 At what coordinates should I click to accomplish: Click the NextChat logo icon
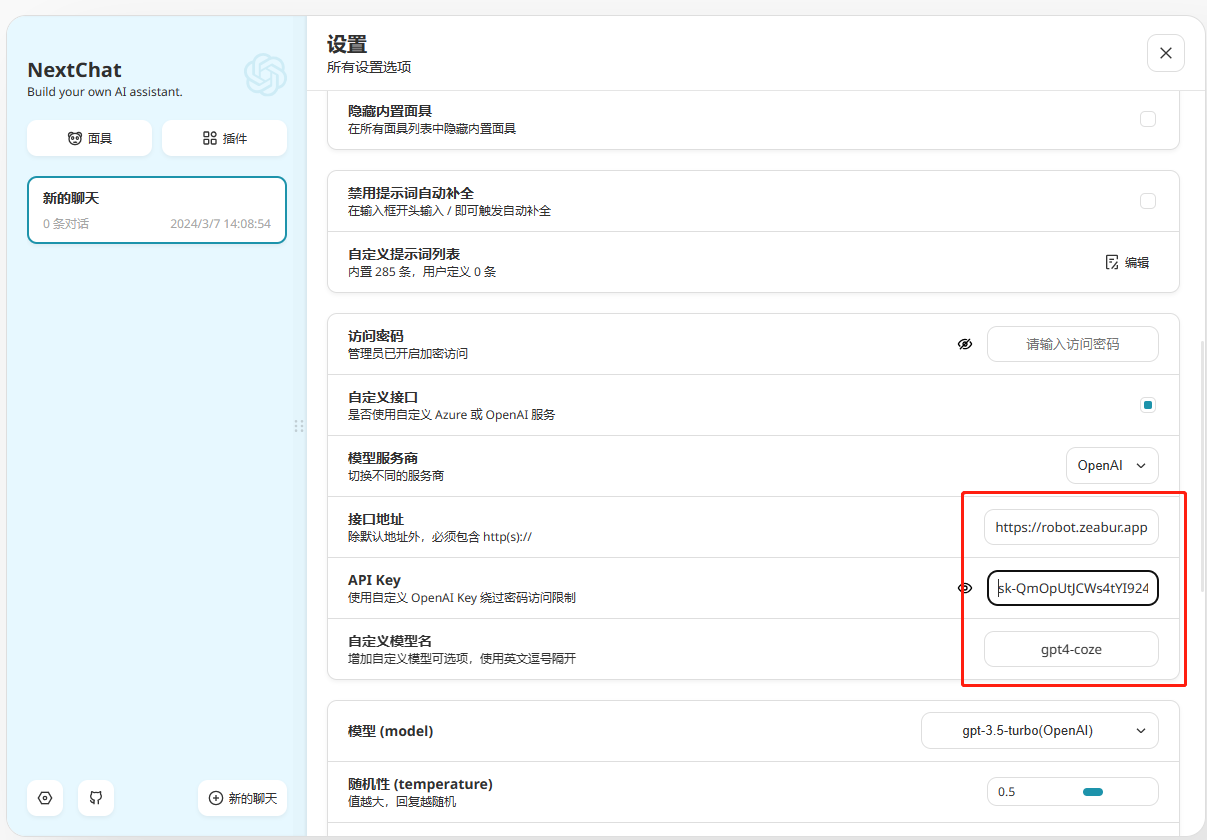(265, 74)
